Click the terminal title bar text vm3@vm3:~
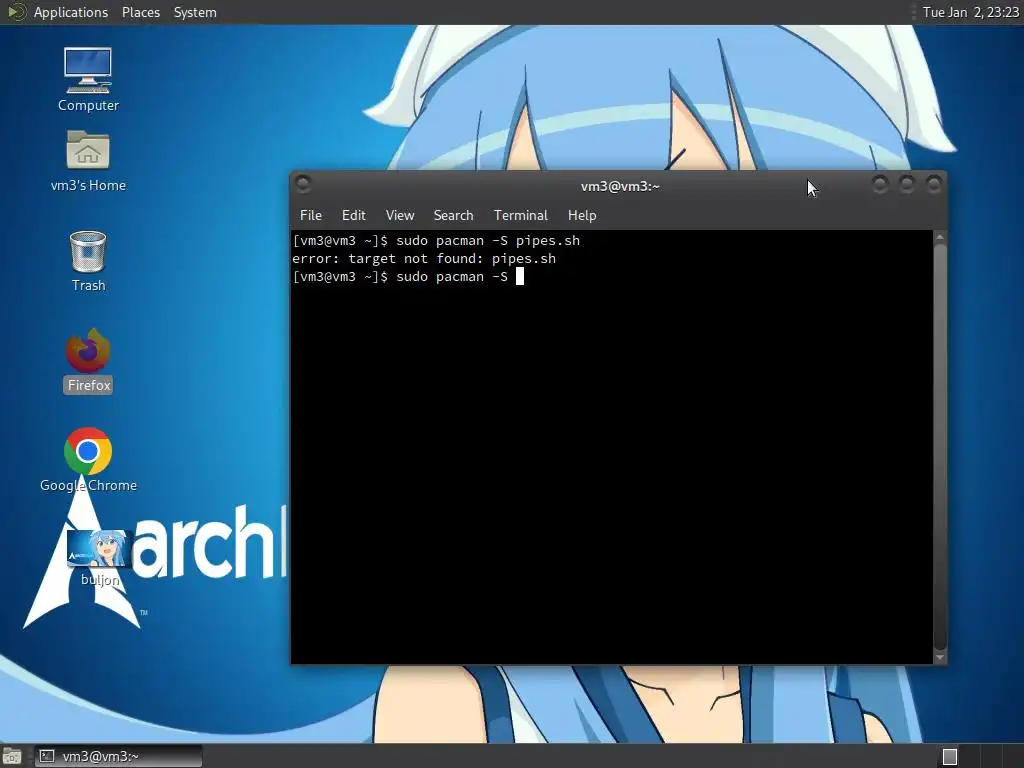 pos(620,186)
